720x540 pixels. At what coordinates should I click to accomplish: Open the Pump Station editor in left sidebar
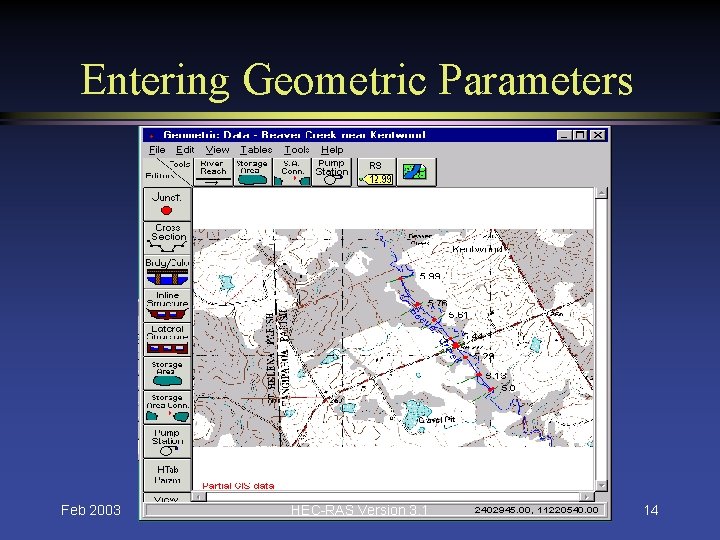point(167,441)
